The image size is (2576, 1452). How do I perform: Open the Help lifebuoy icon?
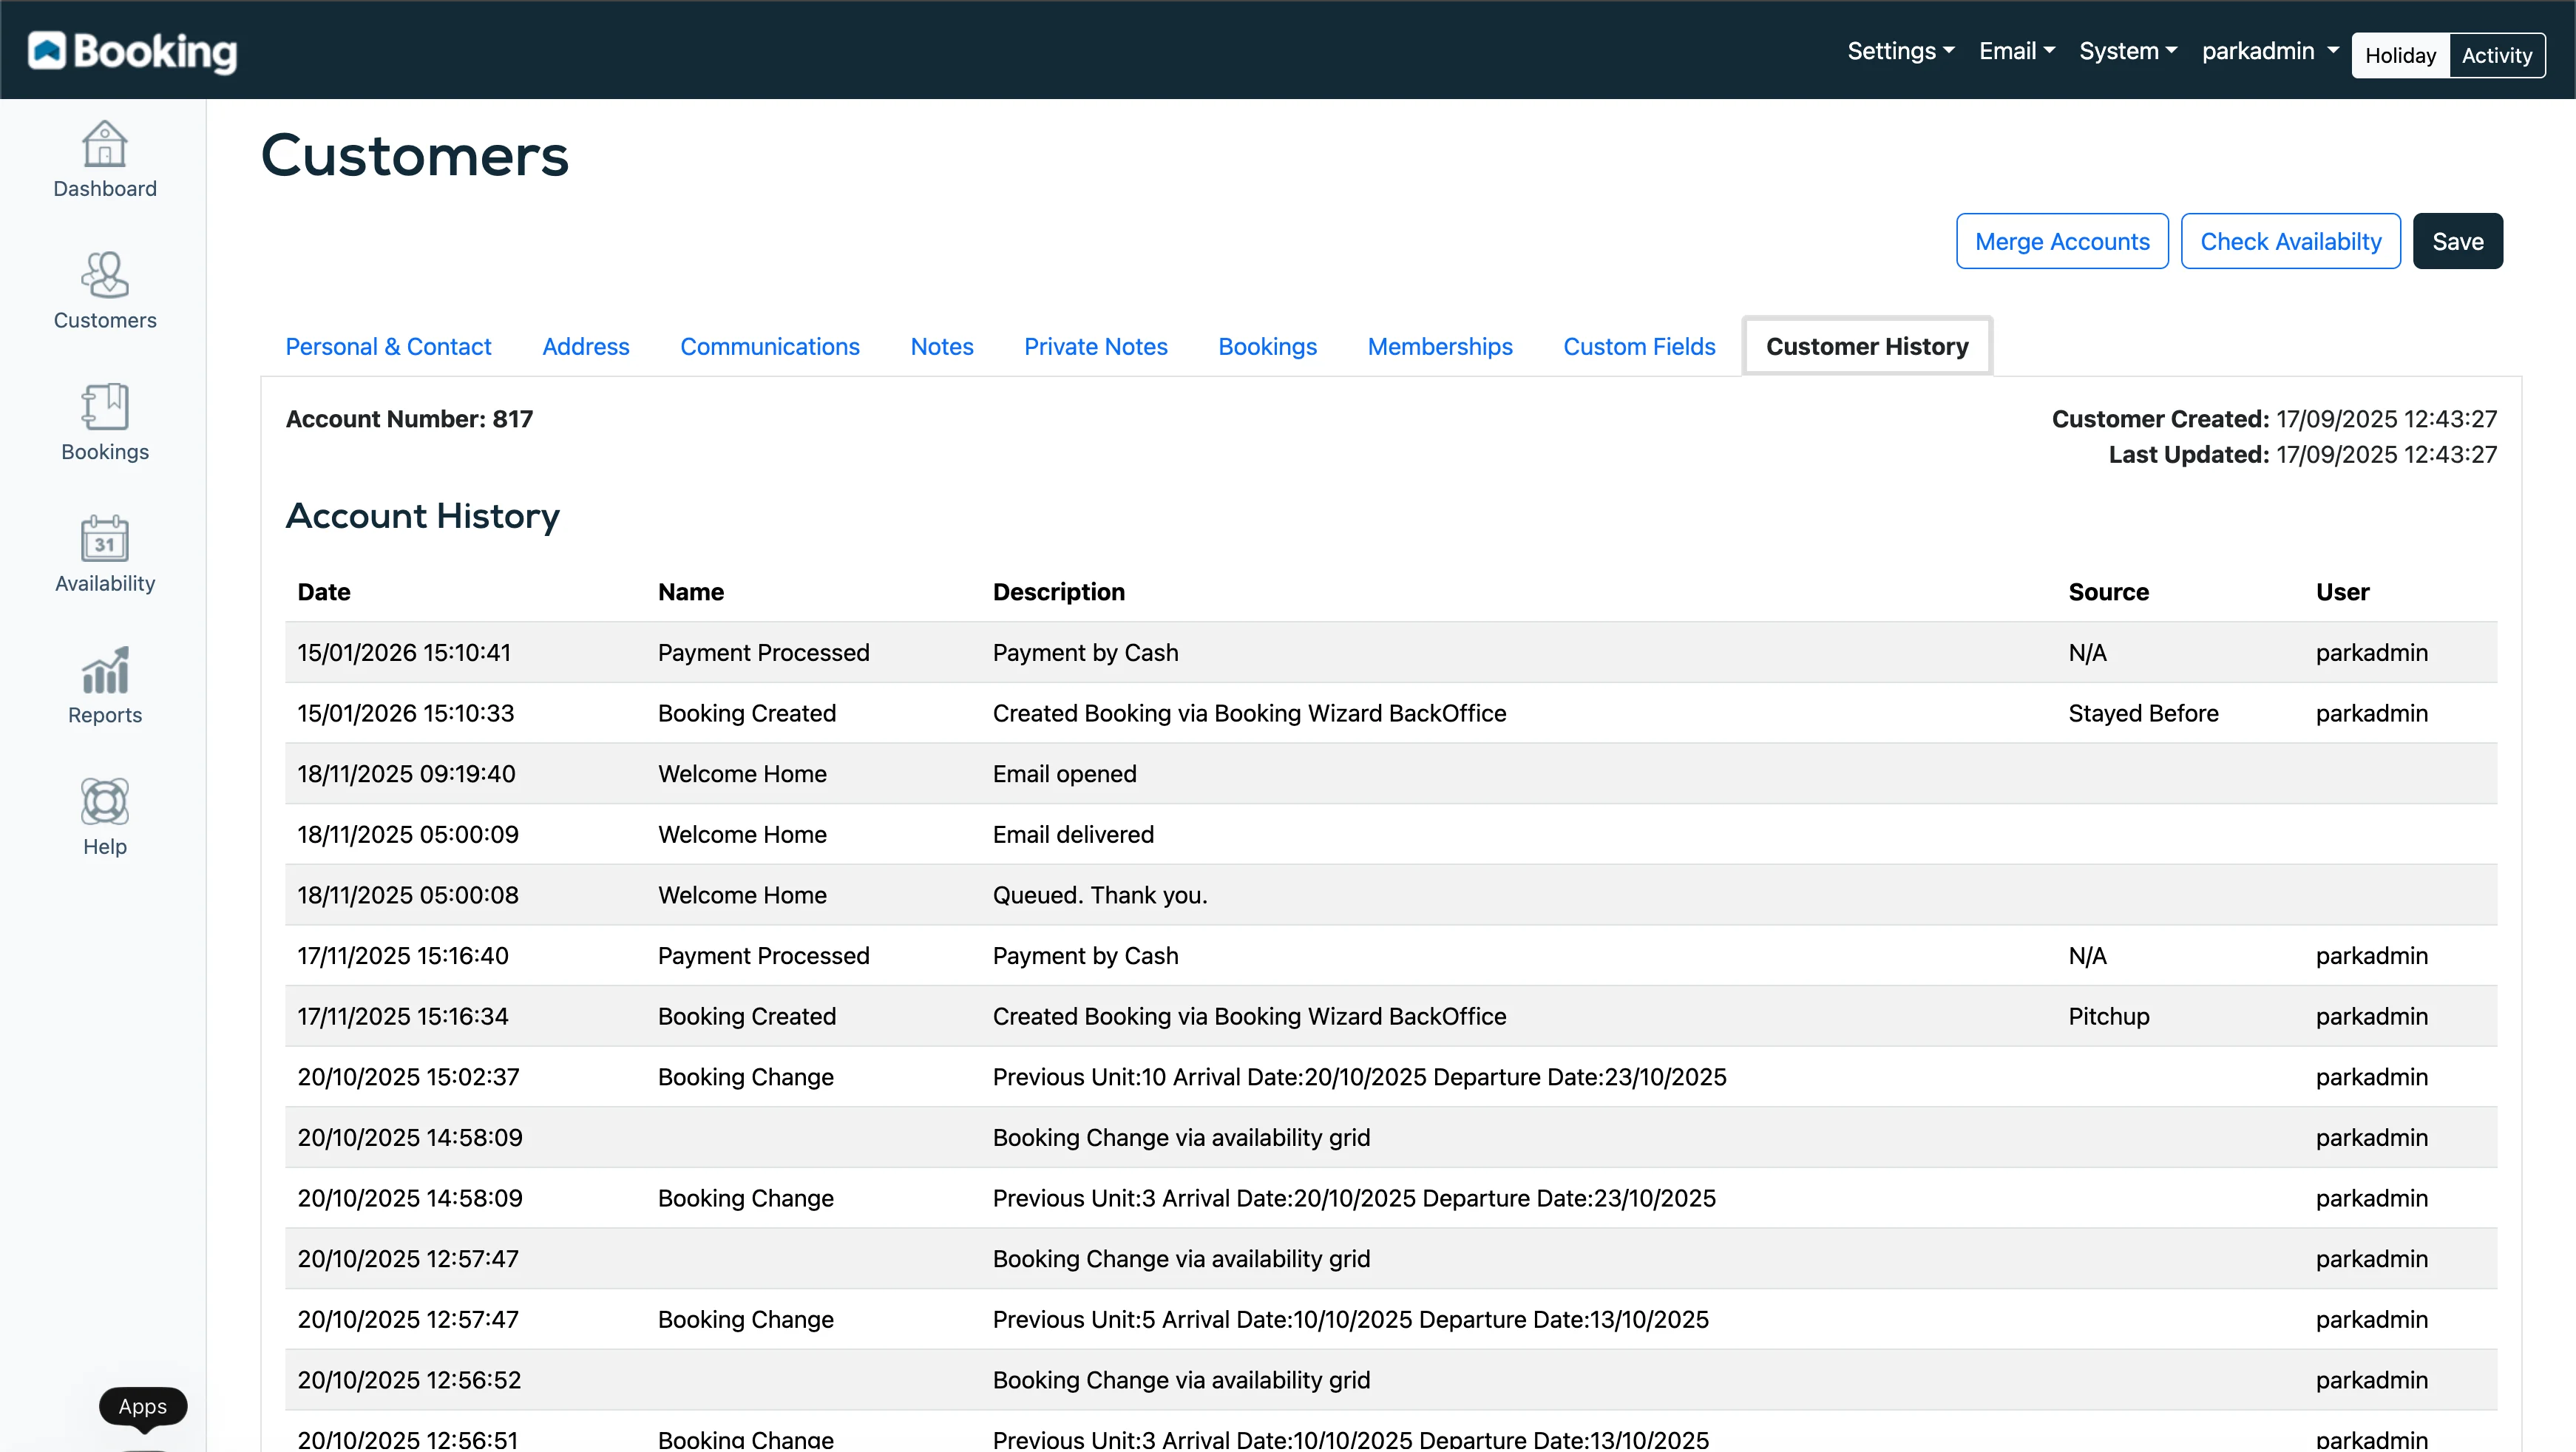(104, 802)
